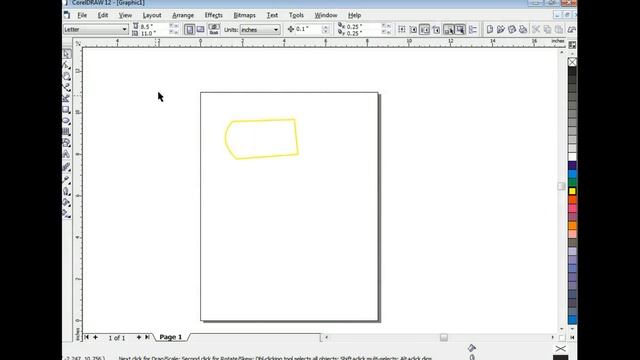
Task: Click the Open folder icon in toolbar
Action: pyautogui.click(x=501, y=29)
